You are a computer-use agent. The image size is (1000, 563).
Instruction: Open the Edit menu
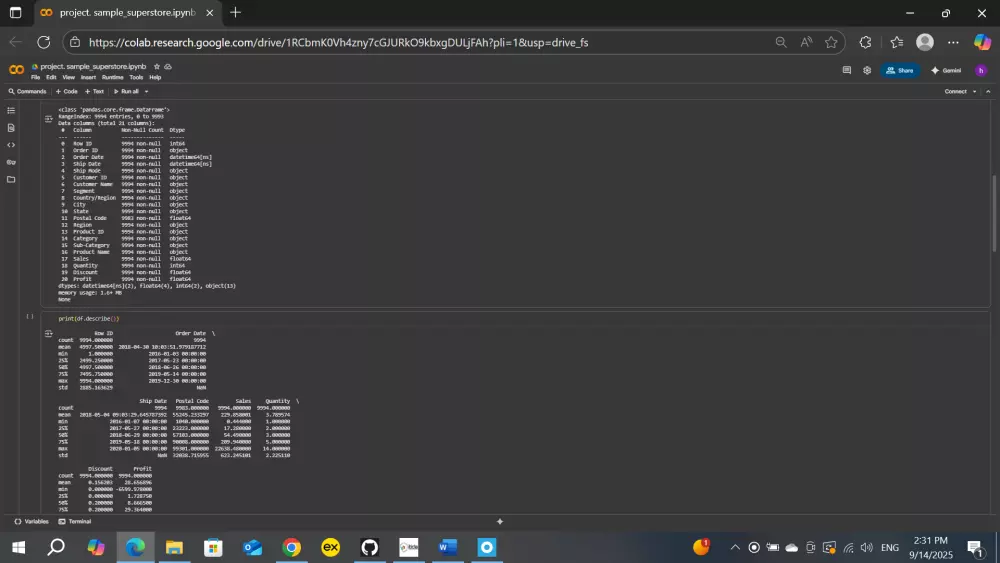(x=51, y=77)
